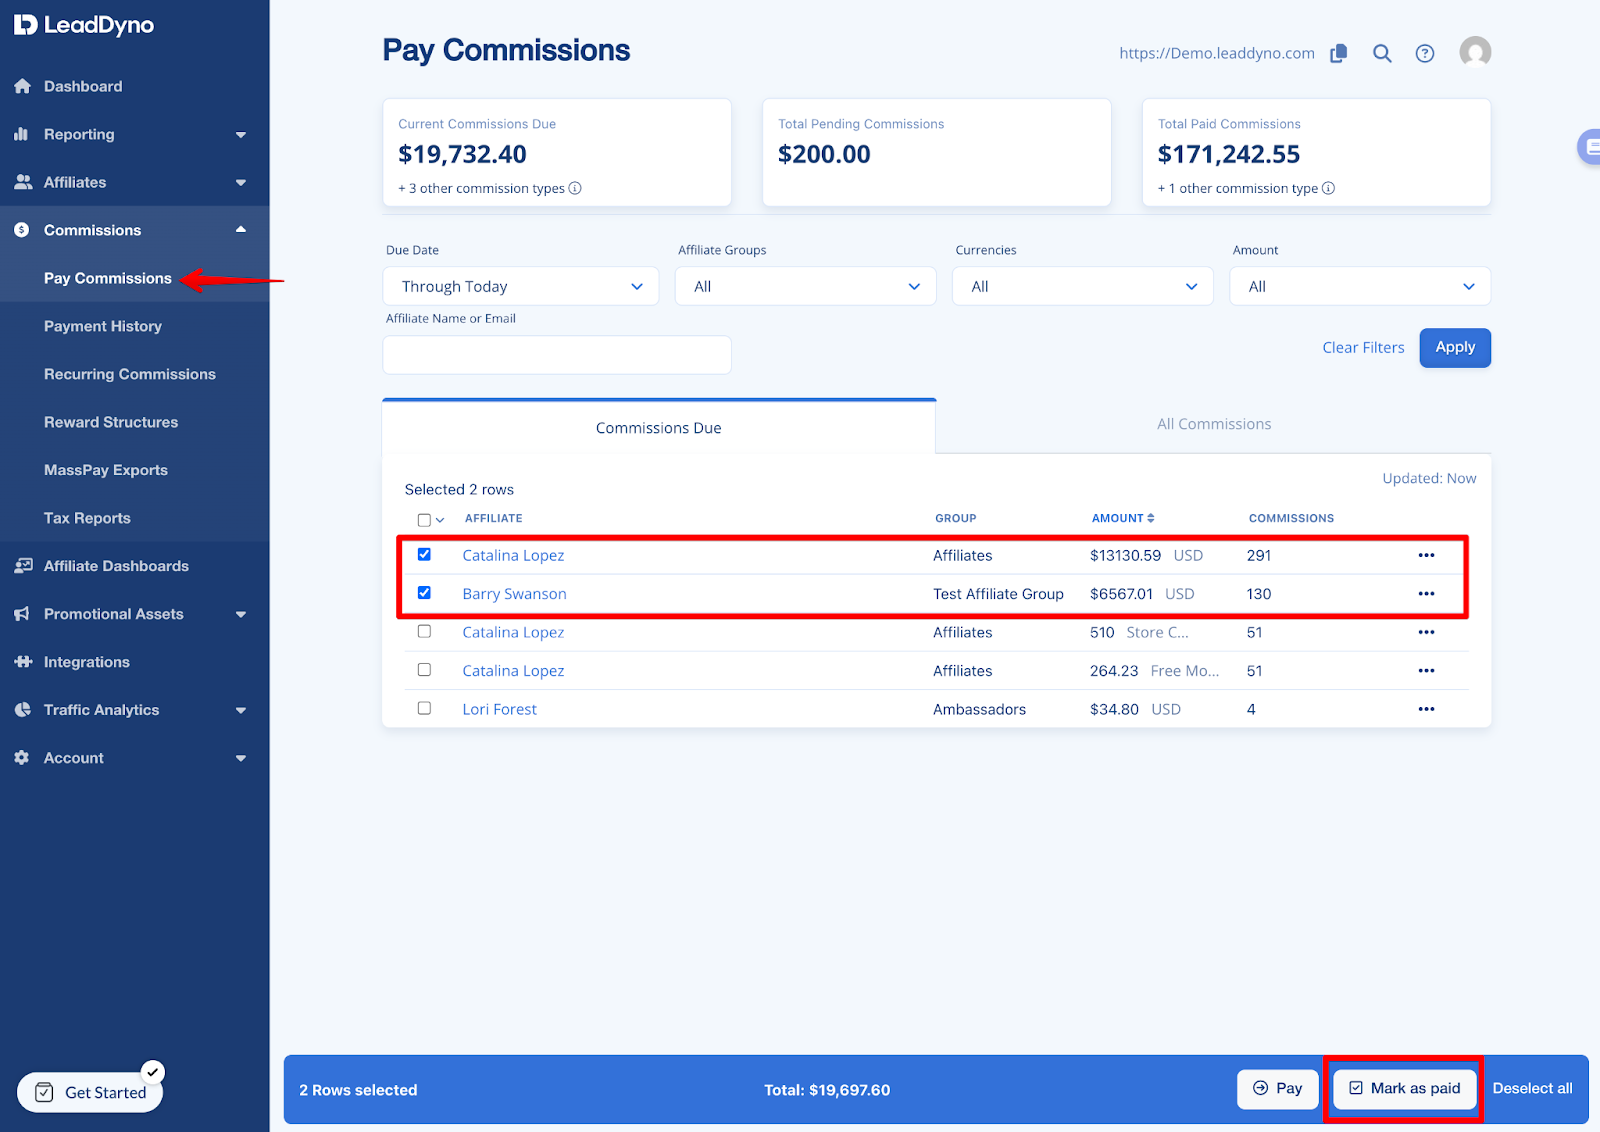Open Catalina Lopez's affiliate profile link
Screen dimensions: 1600x1132
click(513, 555)
